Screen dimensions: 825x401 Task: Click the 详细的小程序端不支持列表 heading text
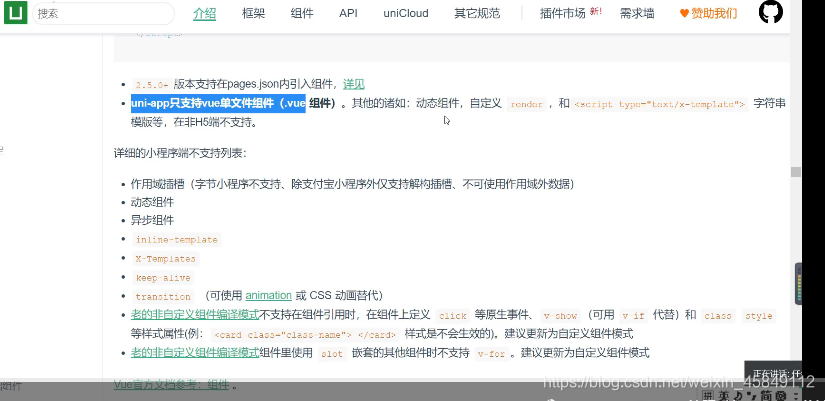(x=180, y=154)
